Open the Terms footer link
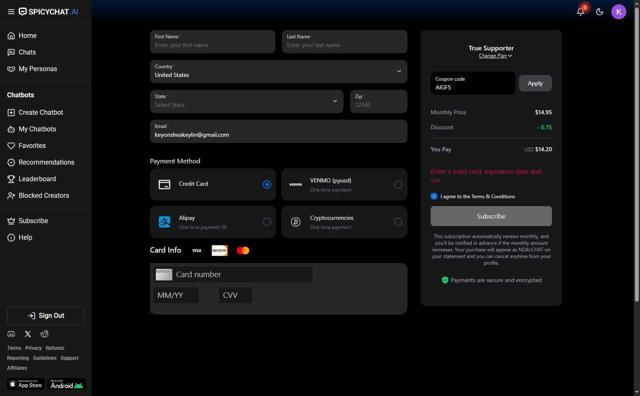Image resolution: width=640 pixels, height=396 pixels. 14,348
